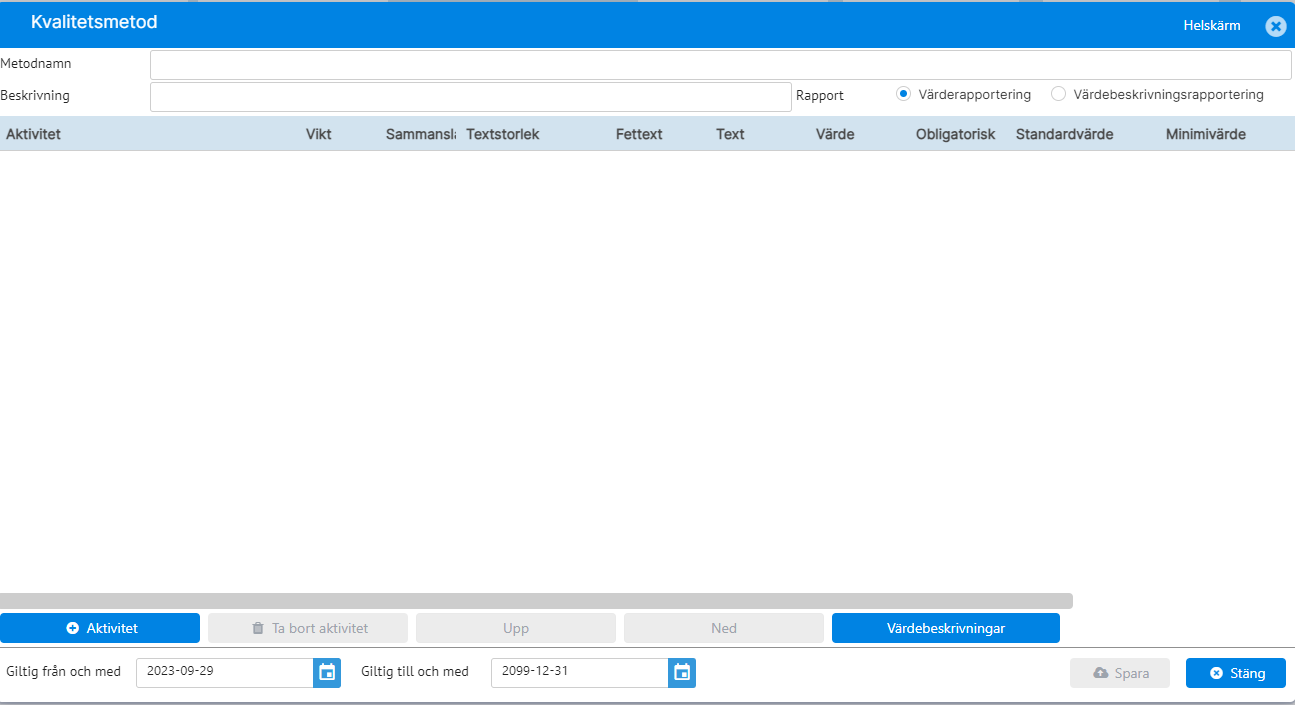Click the Text column header
1295x705 pixels.
pyautogui.click(x=730, y=134)
